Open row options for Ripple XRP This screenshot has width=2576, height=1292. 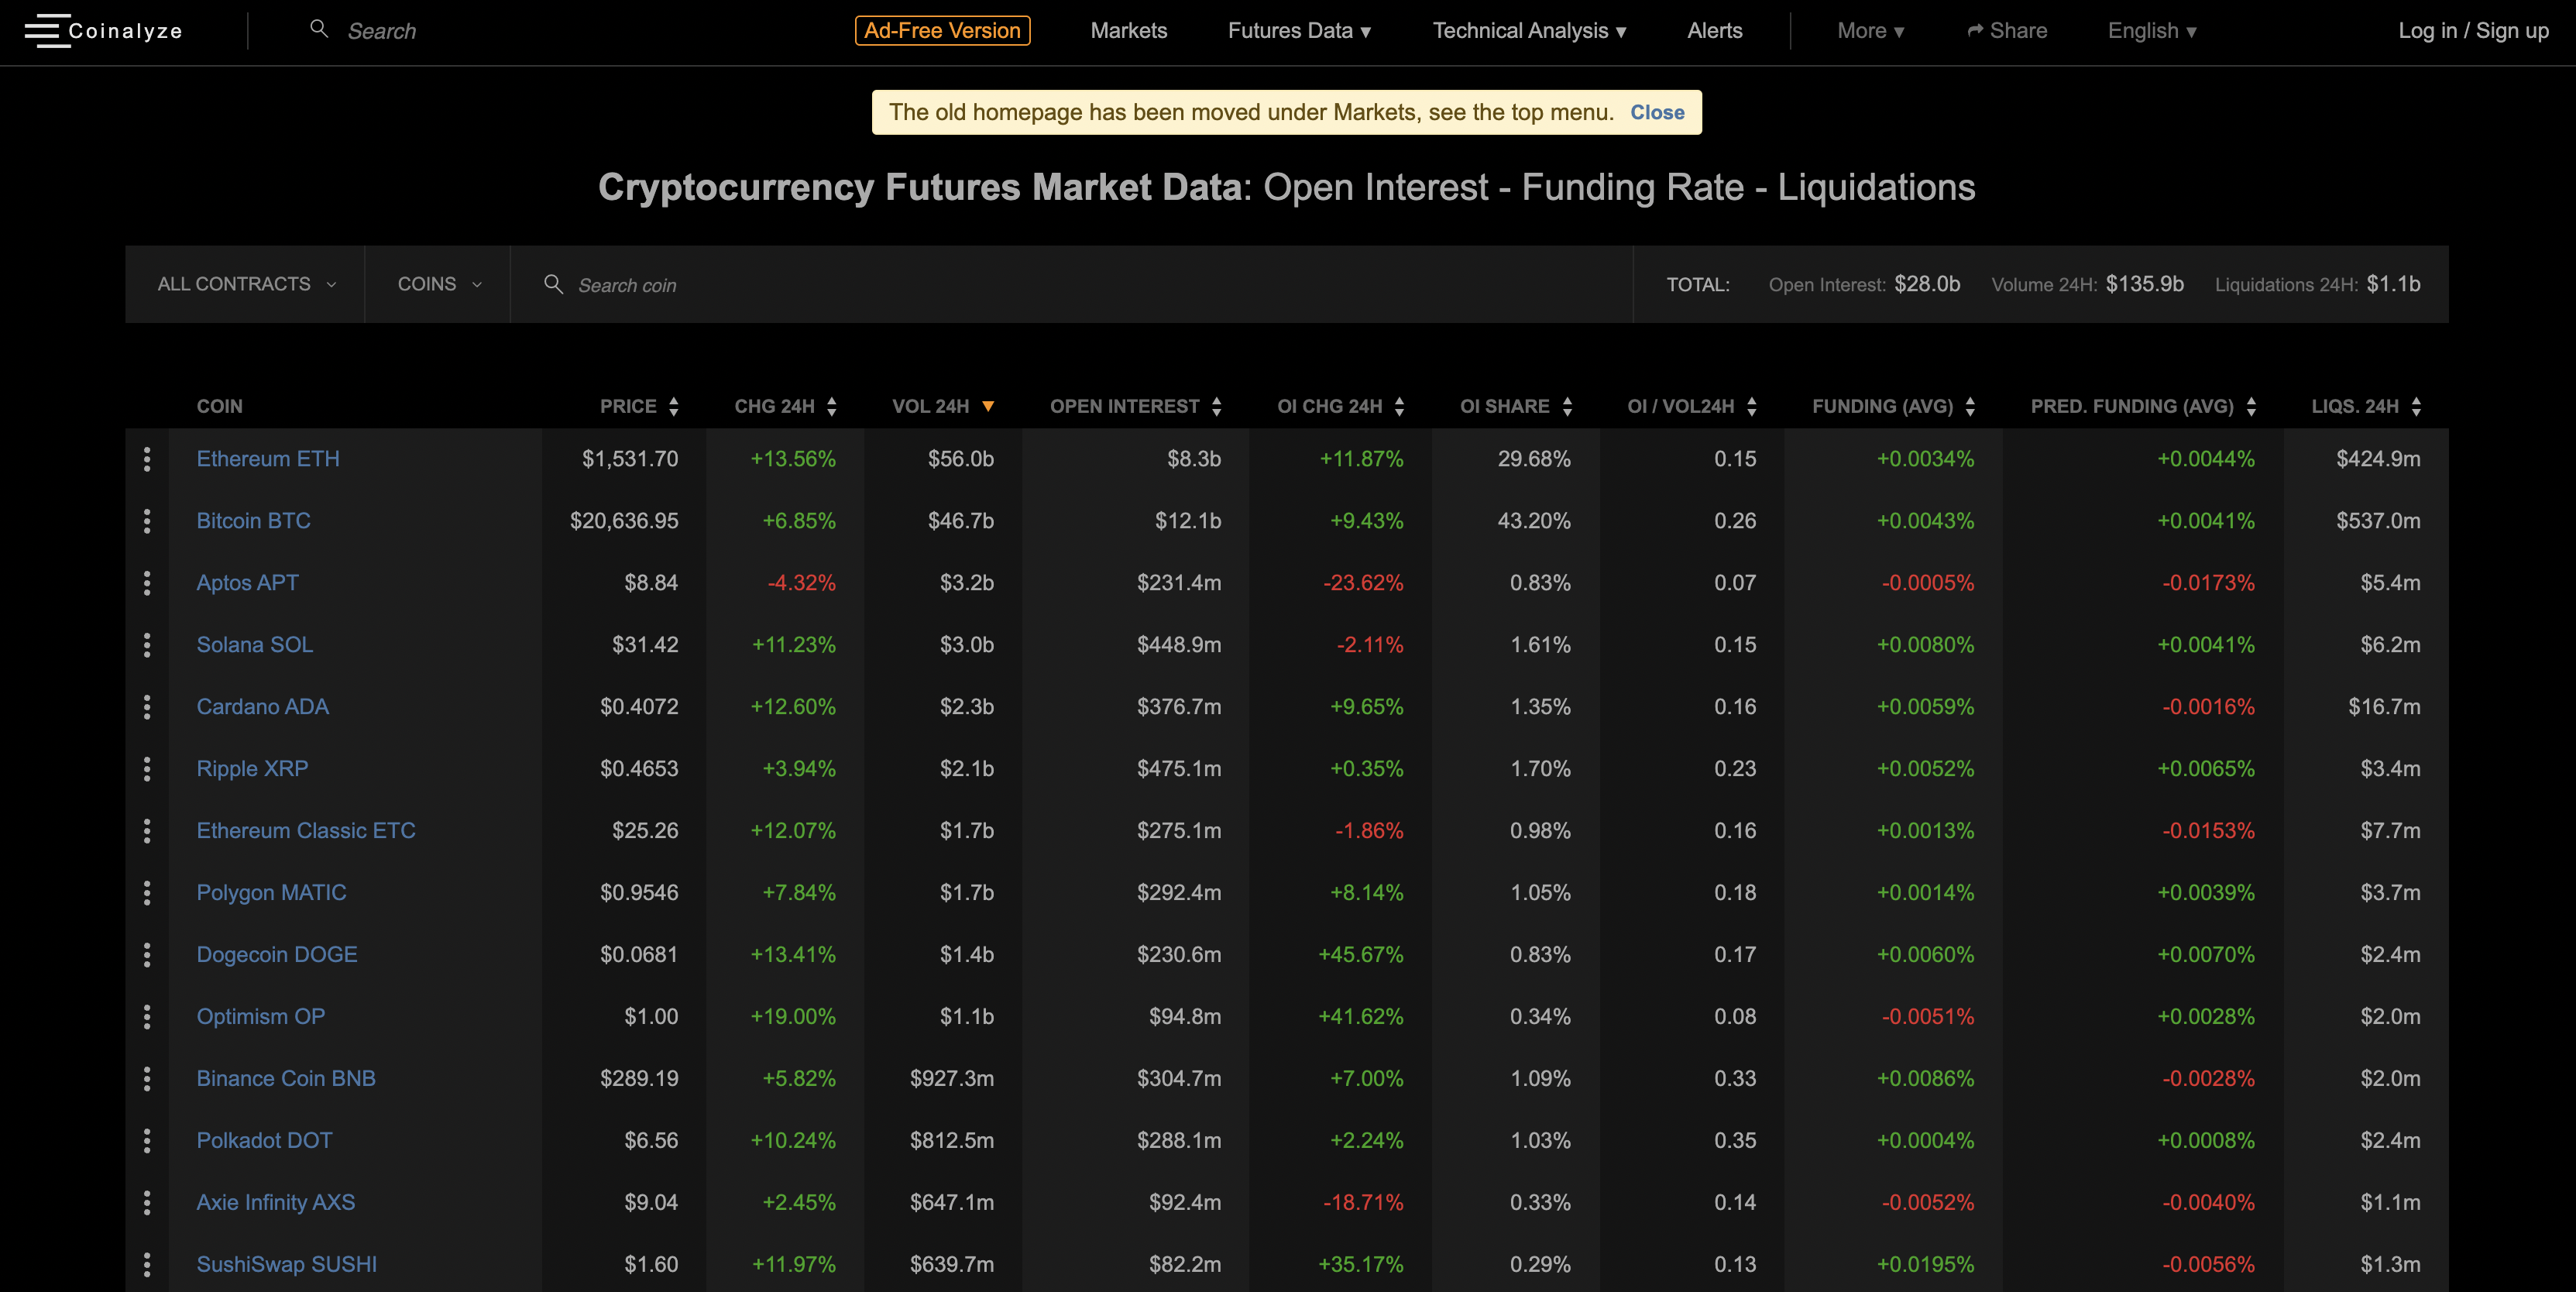click(147, 769)
